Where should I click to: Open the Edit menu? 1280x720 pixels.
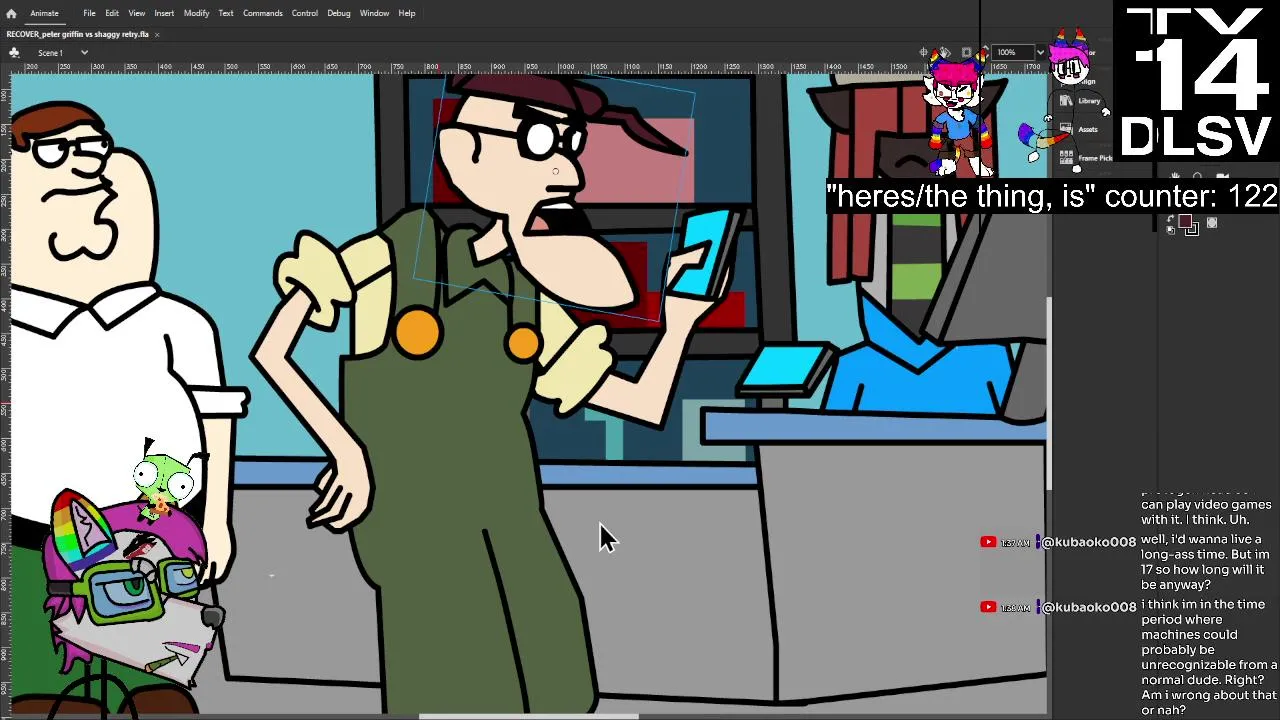(112, 13)
